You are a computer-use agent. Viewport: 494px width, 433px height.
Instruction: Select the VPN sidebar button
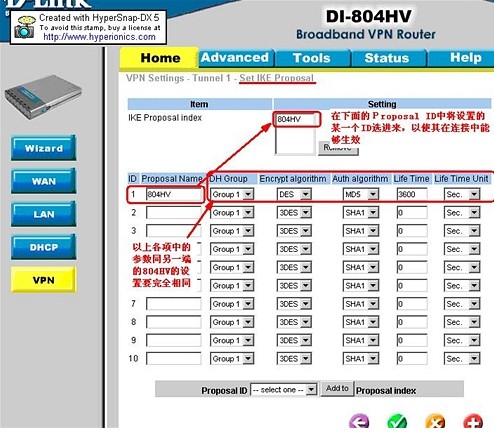point(43,280)
